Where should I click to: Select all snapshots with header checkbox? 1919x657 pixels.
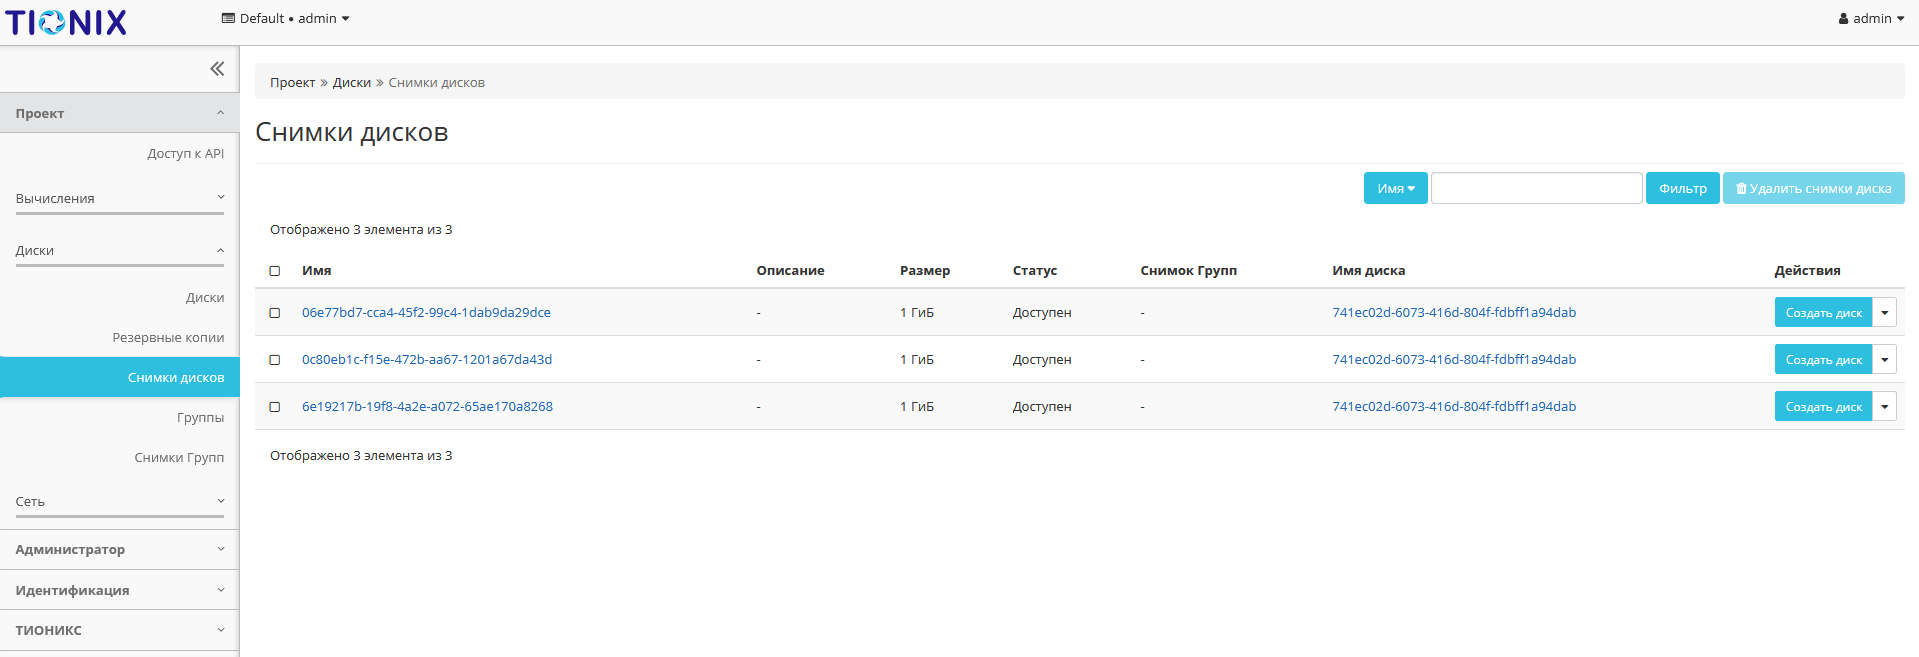pos(275,271)
